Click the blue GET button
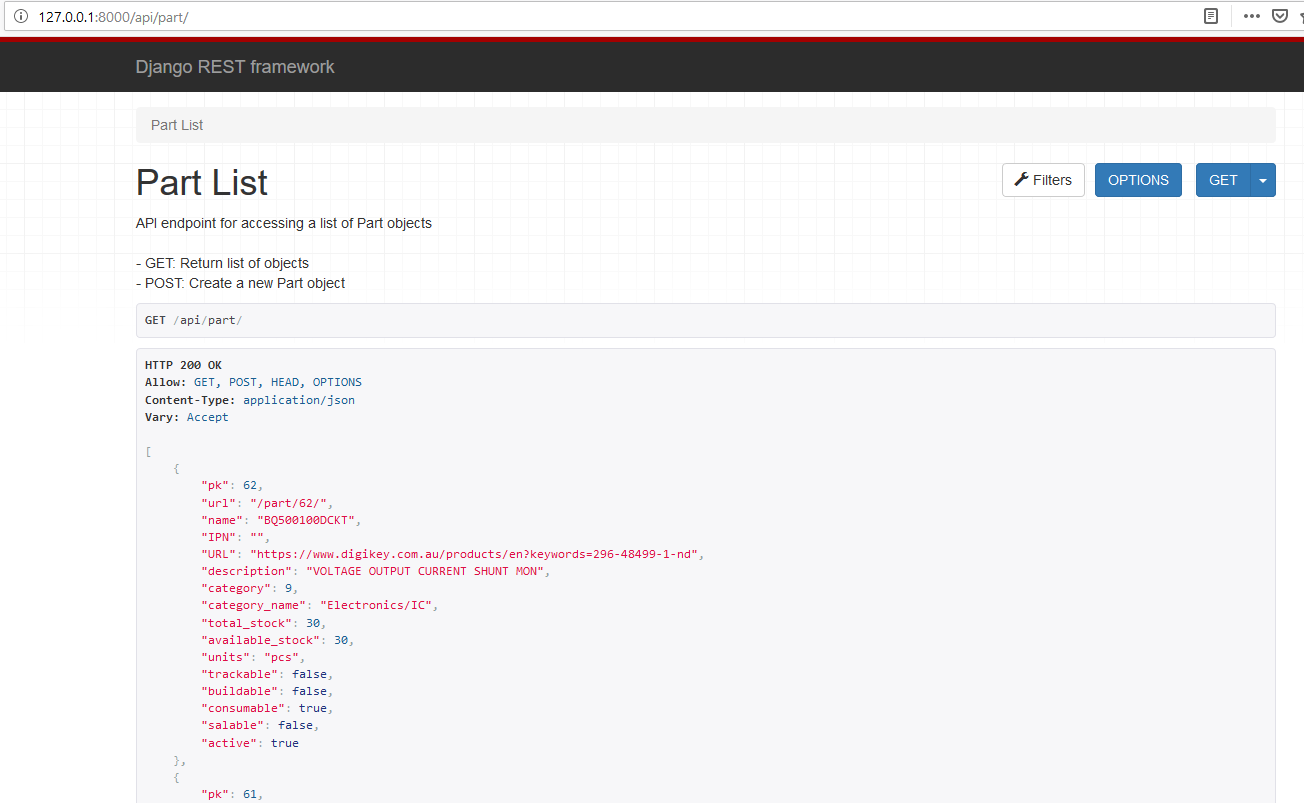1304x803 pixels. coord(1223,180)
